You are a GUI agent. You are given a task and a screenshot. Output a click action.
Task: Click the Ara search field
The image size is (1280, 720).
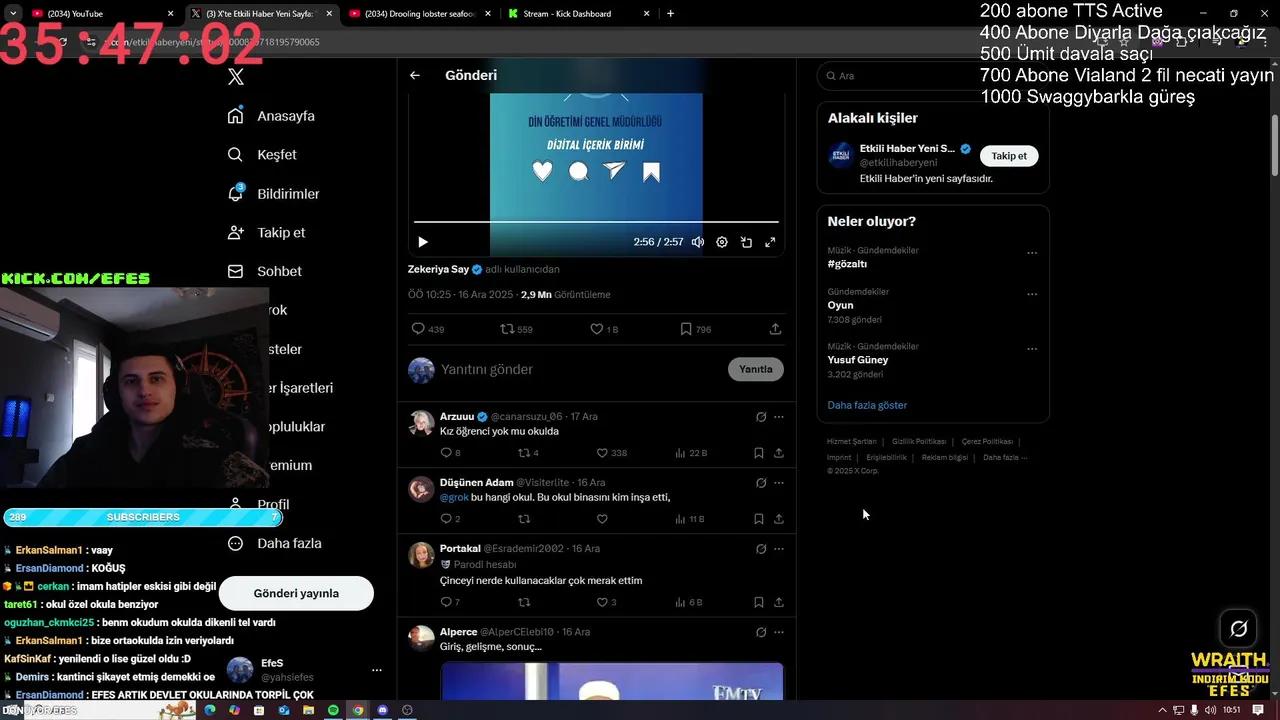900,76
